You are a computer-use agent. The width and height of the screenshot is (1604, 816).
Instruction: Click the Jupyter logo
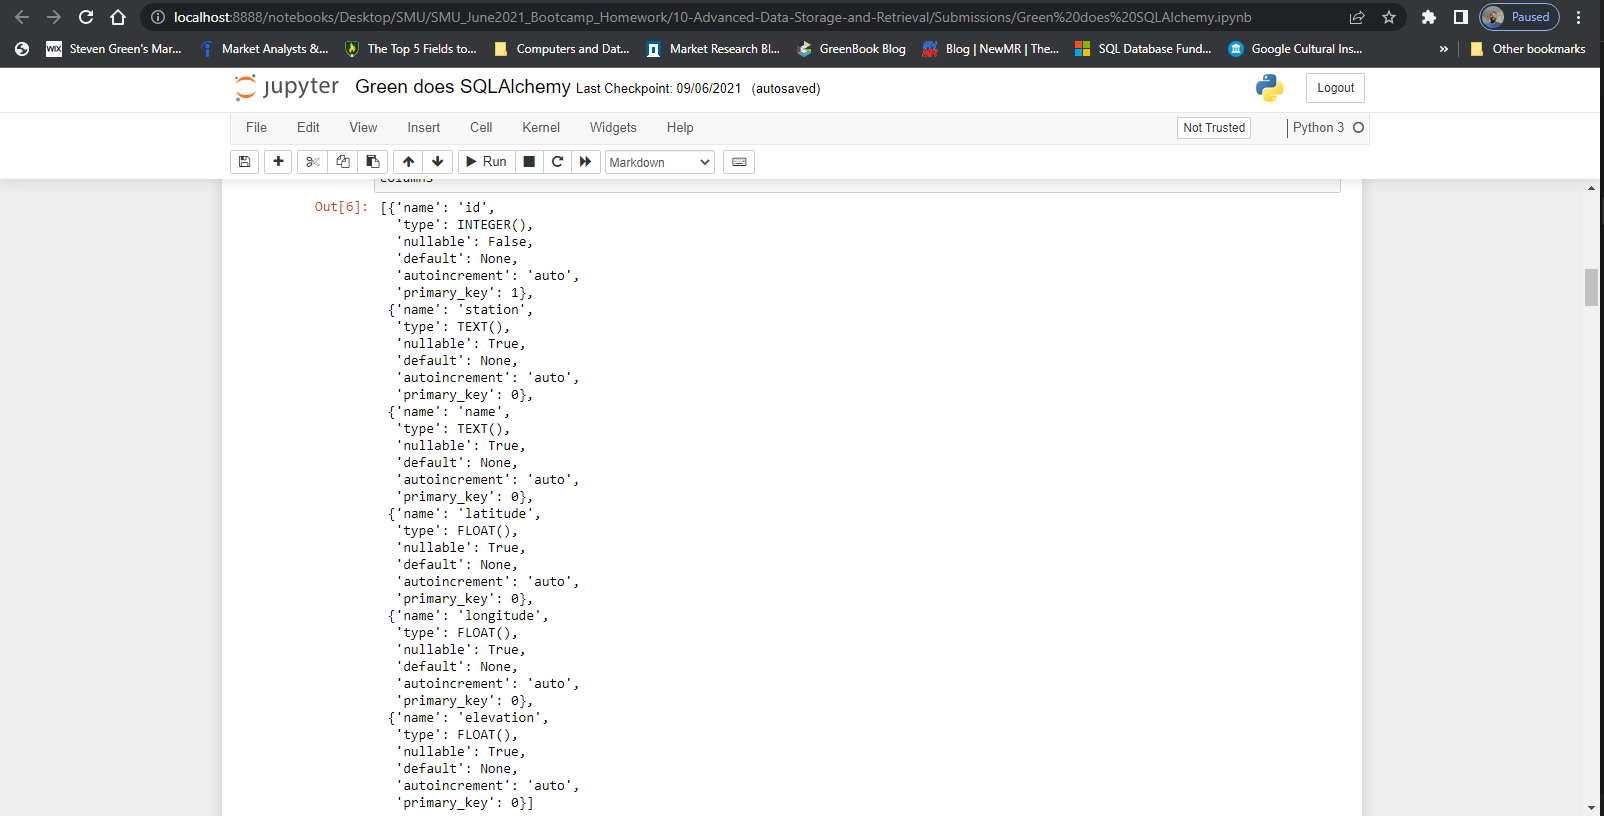pyautogui.click(x=287, y=88)
